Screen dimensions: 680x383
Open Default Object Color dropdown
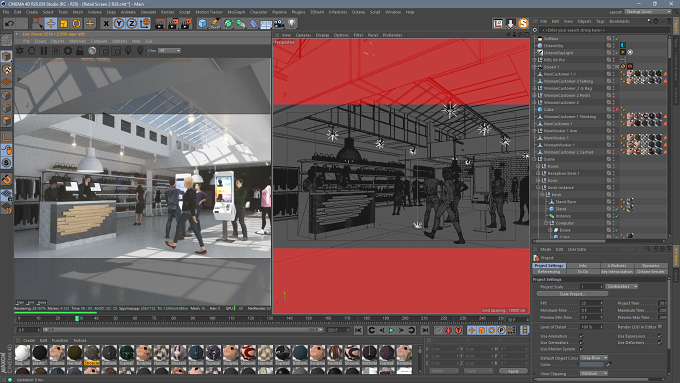tap(594, 358)
